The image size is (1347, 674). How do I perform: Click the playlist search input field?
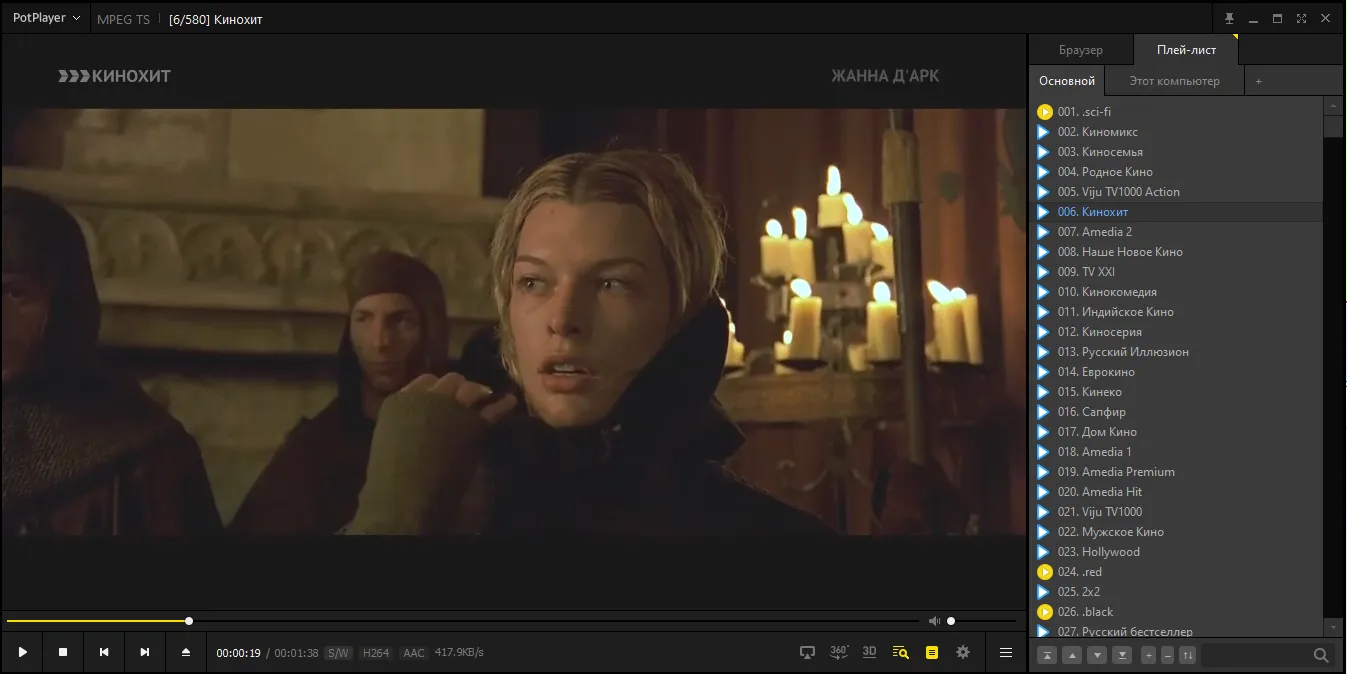[x=1257, y=655]
